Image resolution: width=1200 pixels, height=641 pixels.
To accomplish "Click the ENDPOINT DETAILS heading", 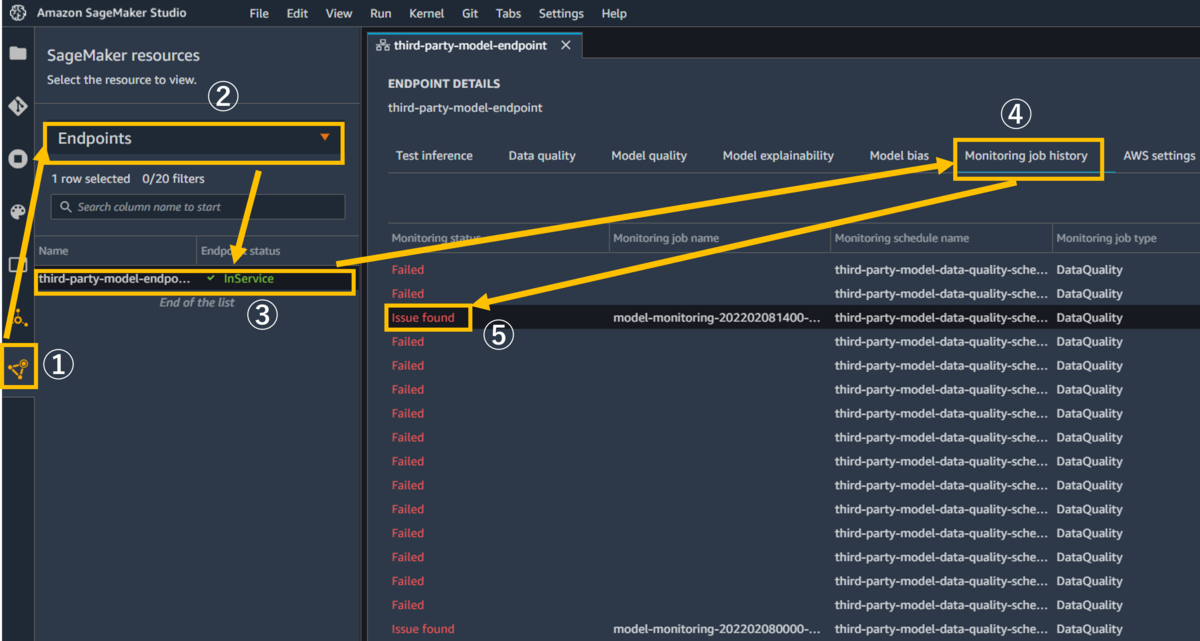I will [444, 84].
